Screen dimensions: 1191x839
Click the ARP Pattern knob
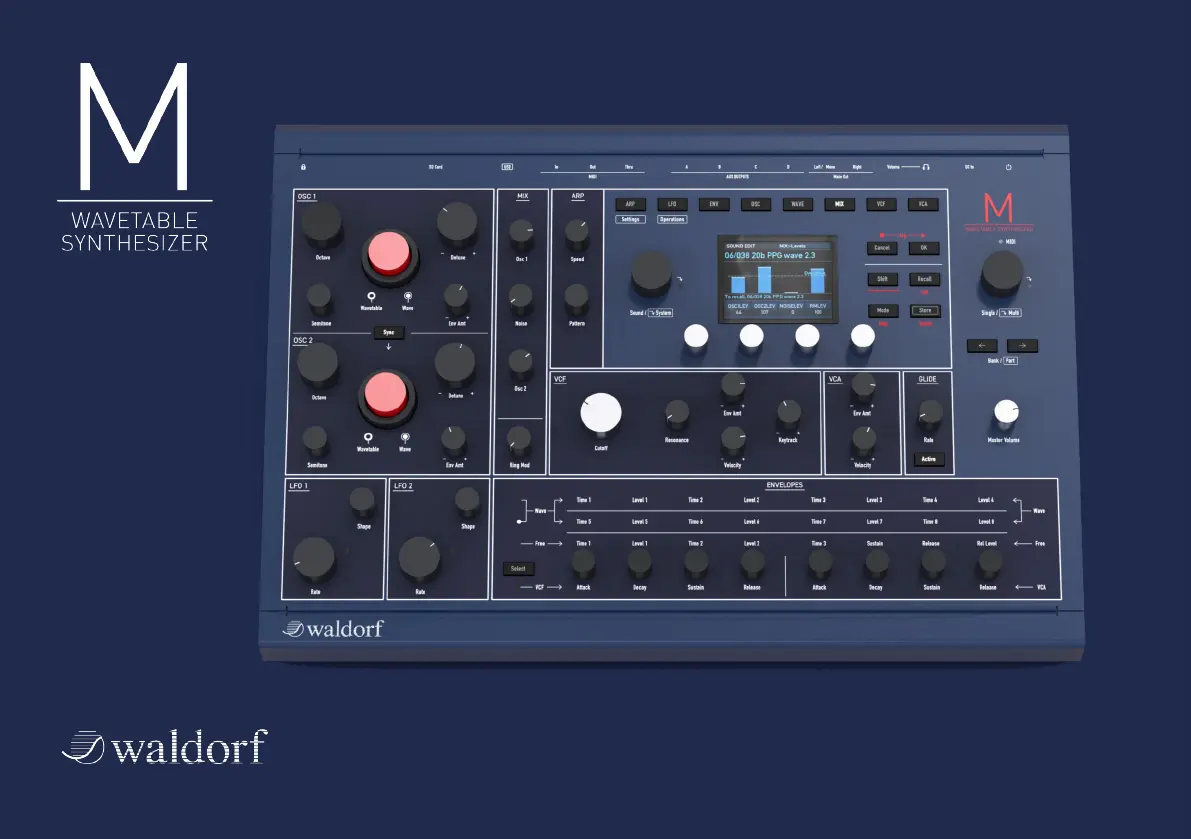pyautogui.click(x=577, y=298)
